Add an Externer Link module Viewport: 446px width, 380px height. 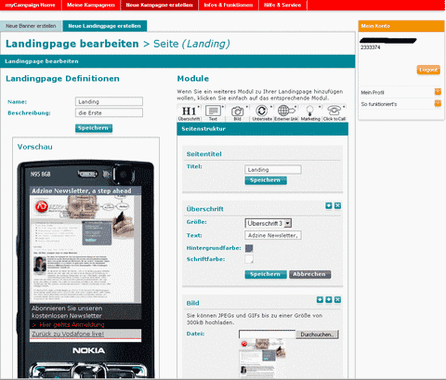286,113
